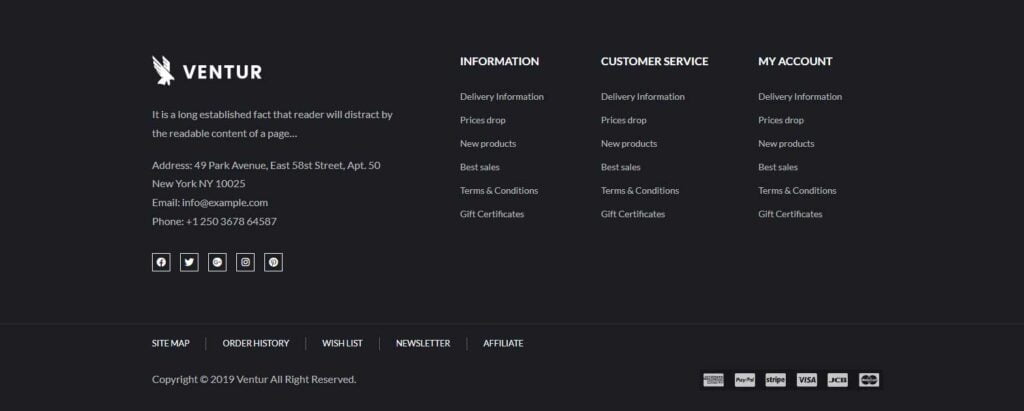Open the Facebook social icon
Screen dimensions: 1024x411
(161, 262)
